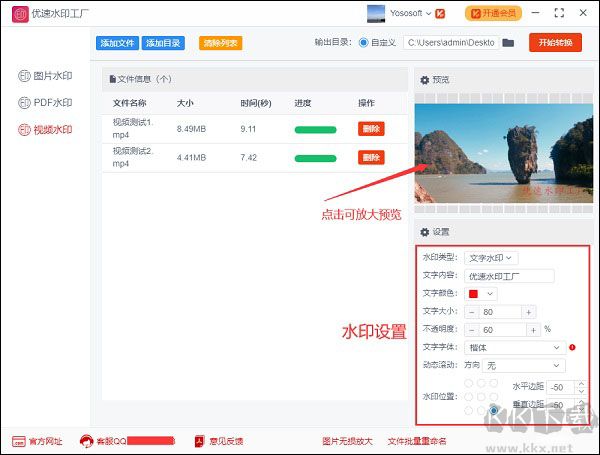Open the output directory folder icon
This screenshot has width=600, height=455.
[508, 43]
